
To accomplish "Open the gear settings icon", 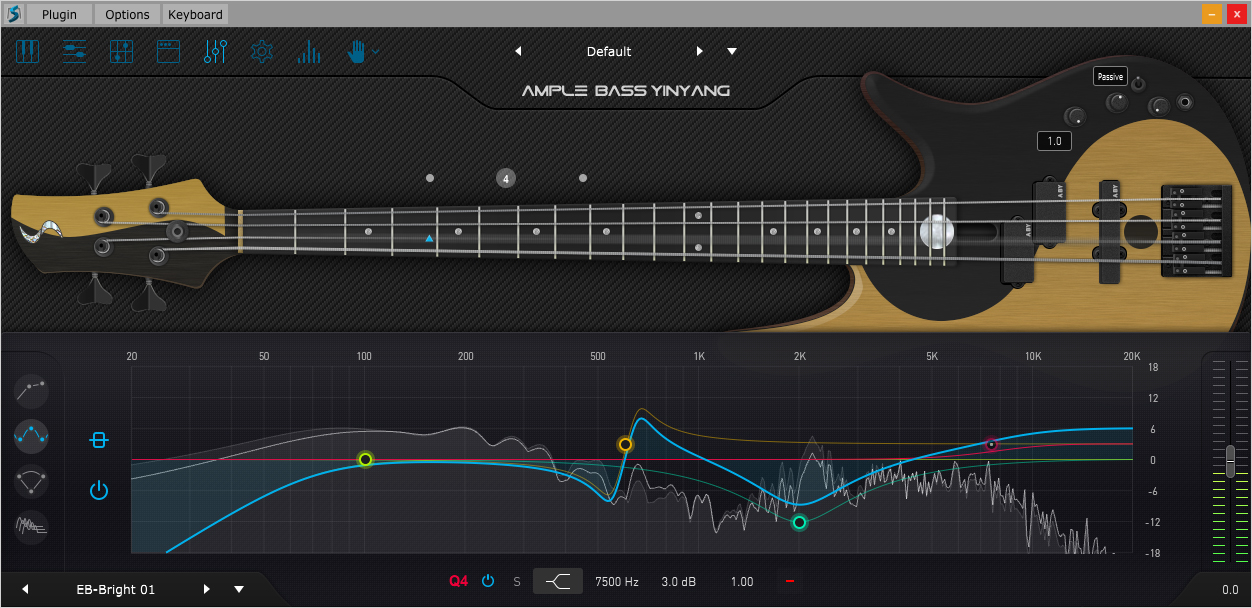I will click(x=262, y=52).
